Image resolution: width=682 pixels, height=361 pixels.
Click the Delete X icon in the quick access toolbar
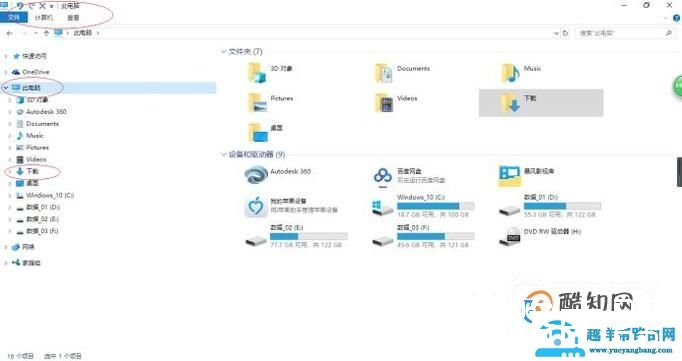42,6
